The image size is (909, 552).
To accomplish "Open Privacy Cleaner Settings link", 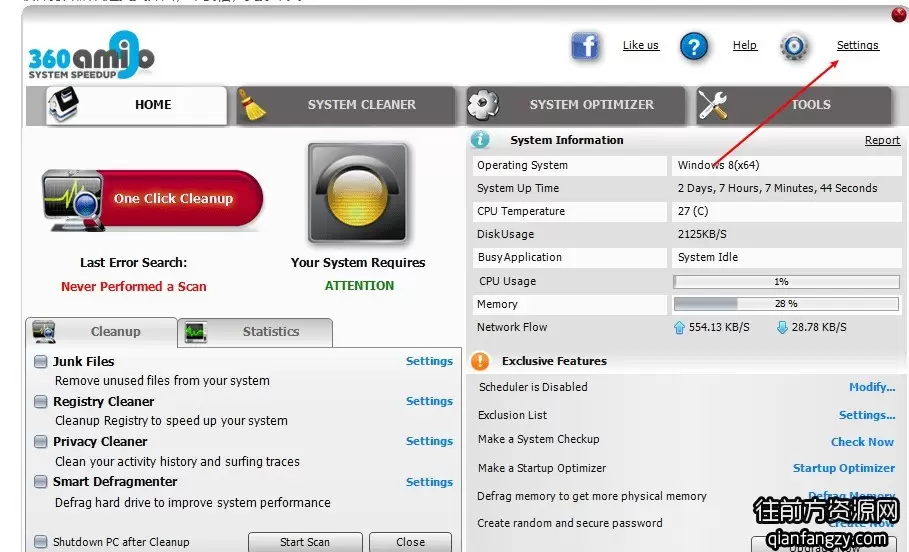I will click(x=430, y=441).
